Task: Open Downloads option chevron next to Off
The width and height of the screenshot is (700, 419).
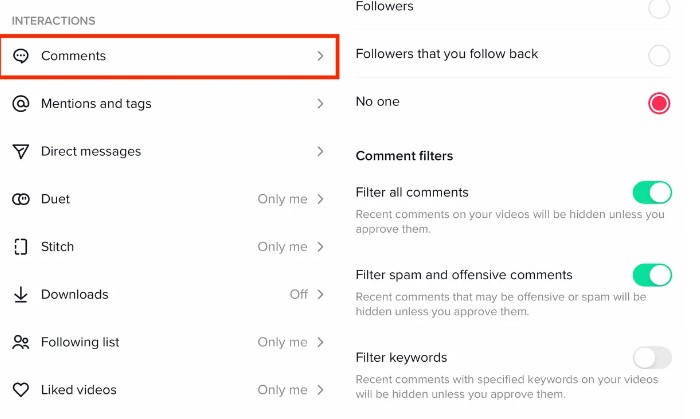Action: (320, 295)
